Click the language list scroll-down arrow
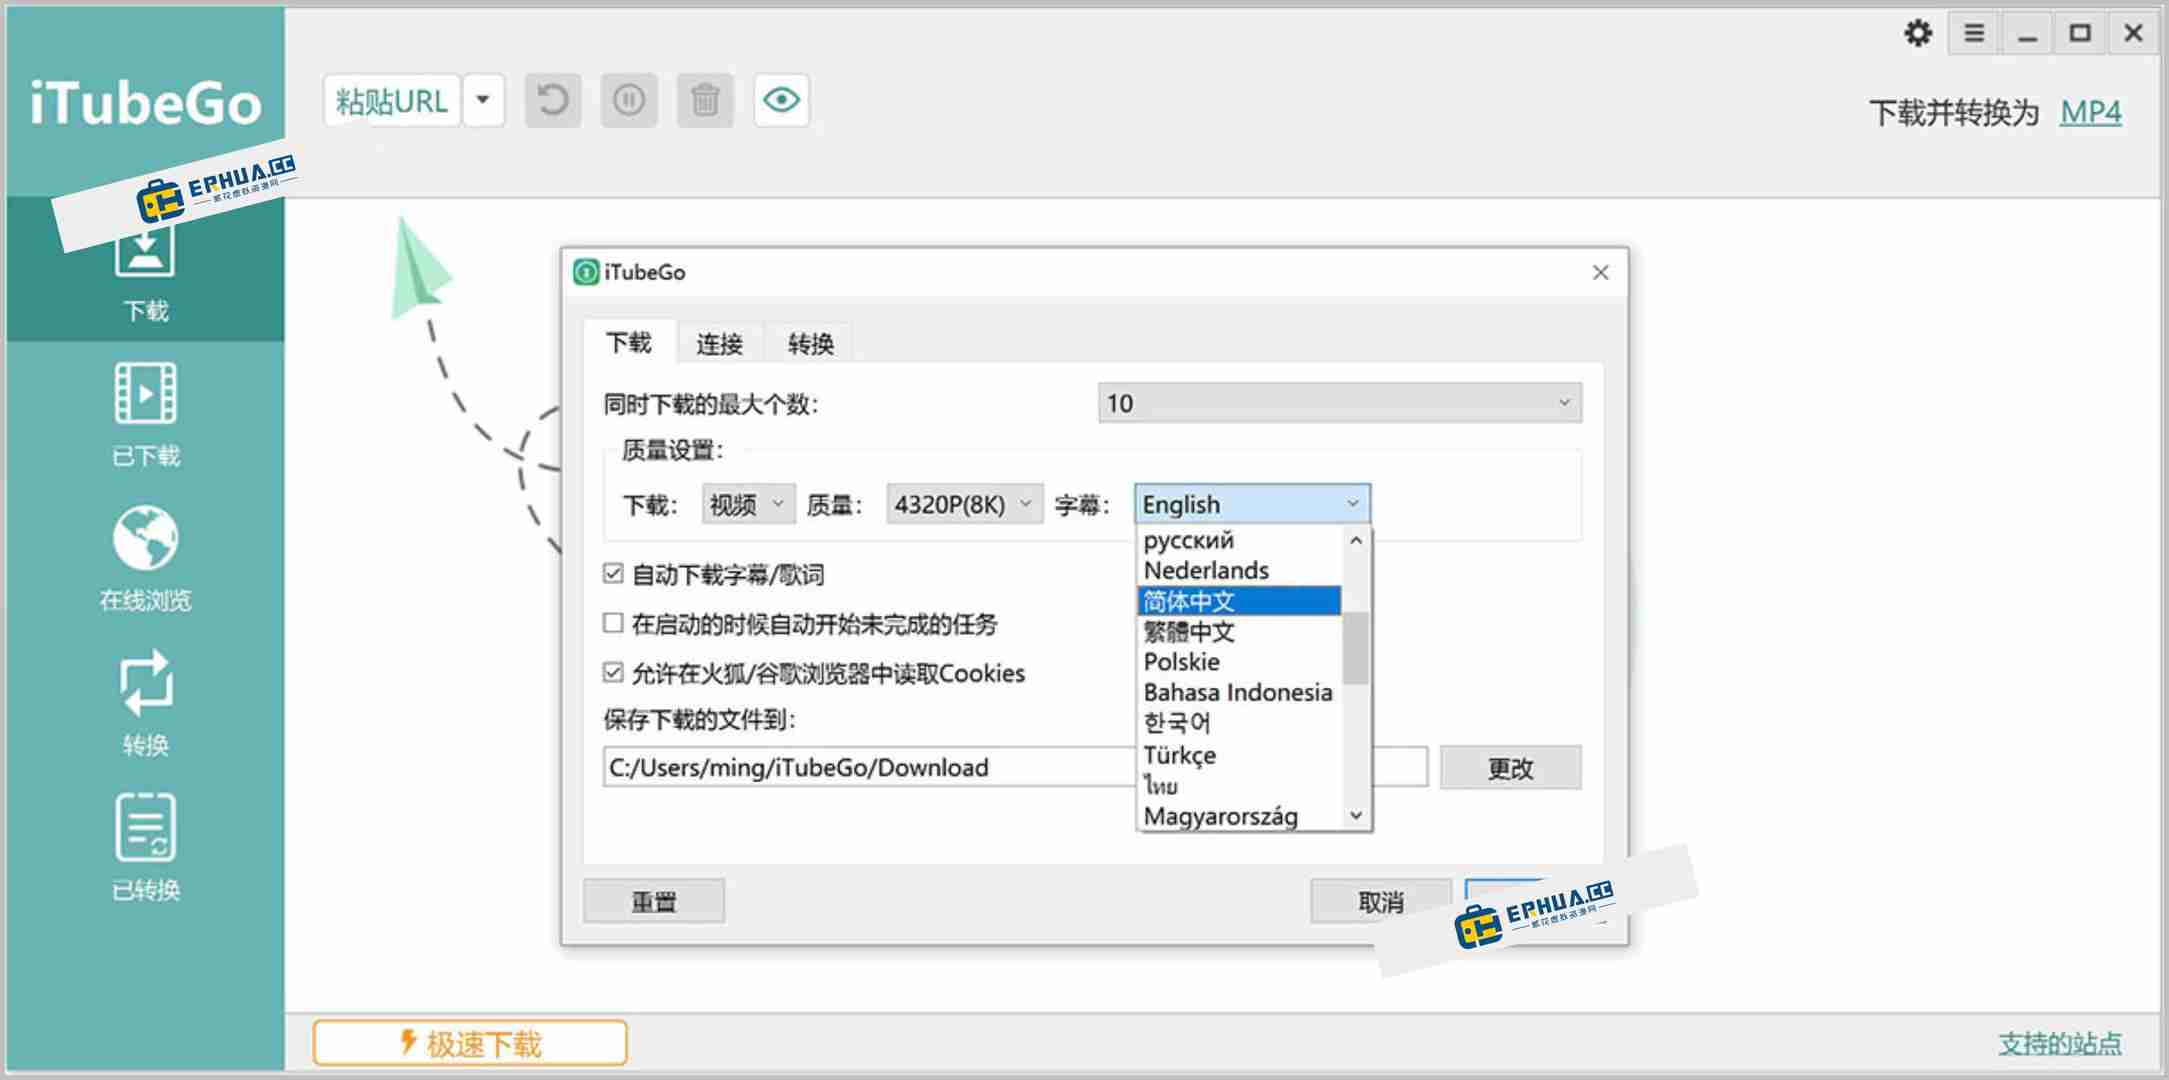Image resolution: width=2169 pixels, height=1080 pixels. (x=1356, y=816)
